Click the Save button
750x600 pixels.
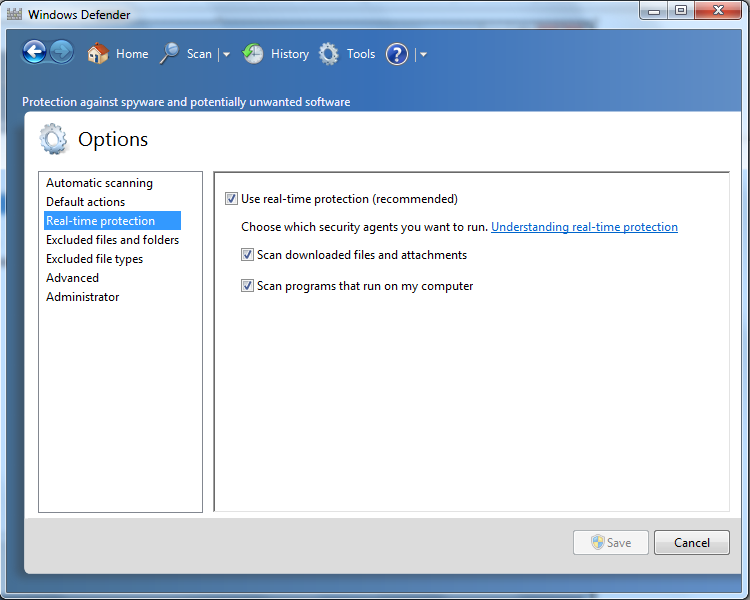pos(610,542)
